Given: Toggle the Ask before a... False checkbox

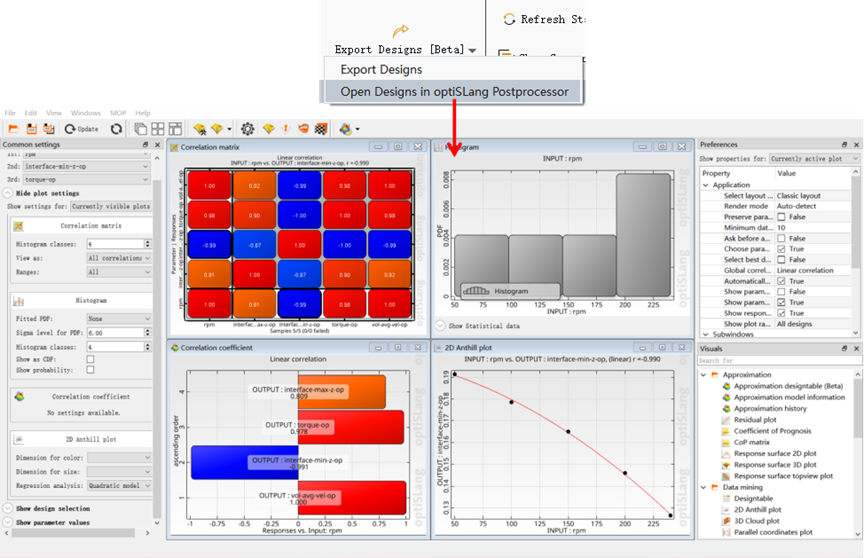Looking at the screenshot, I should pyautogui.click(x=781, y=239).
